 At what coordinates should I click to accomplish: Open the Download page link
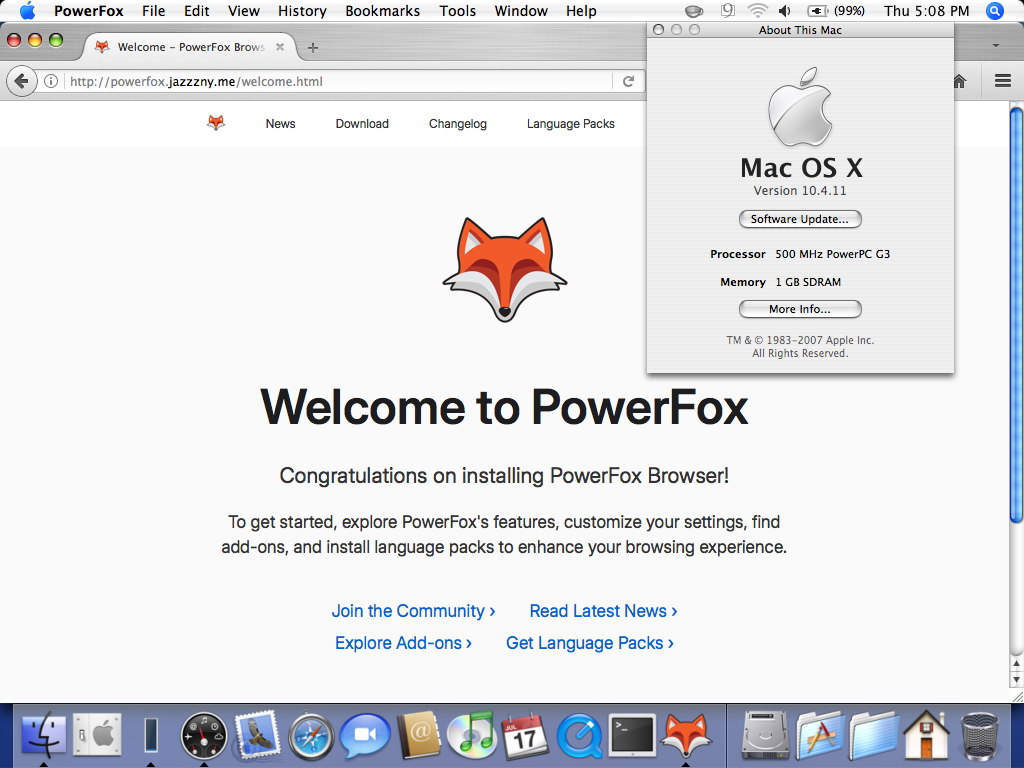coord(362,123)
